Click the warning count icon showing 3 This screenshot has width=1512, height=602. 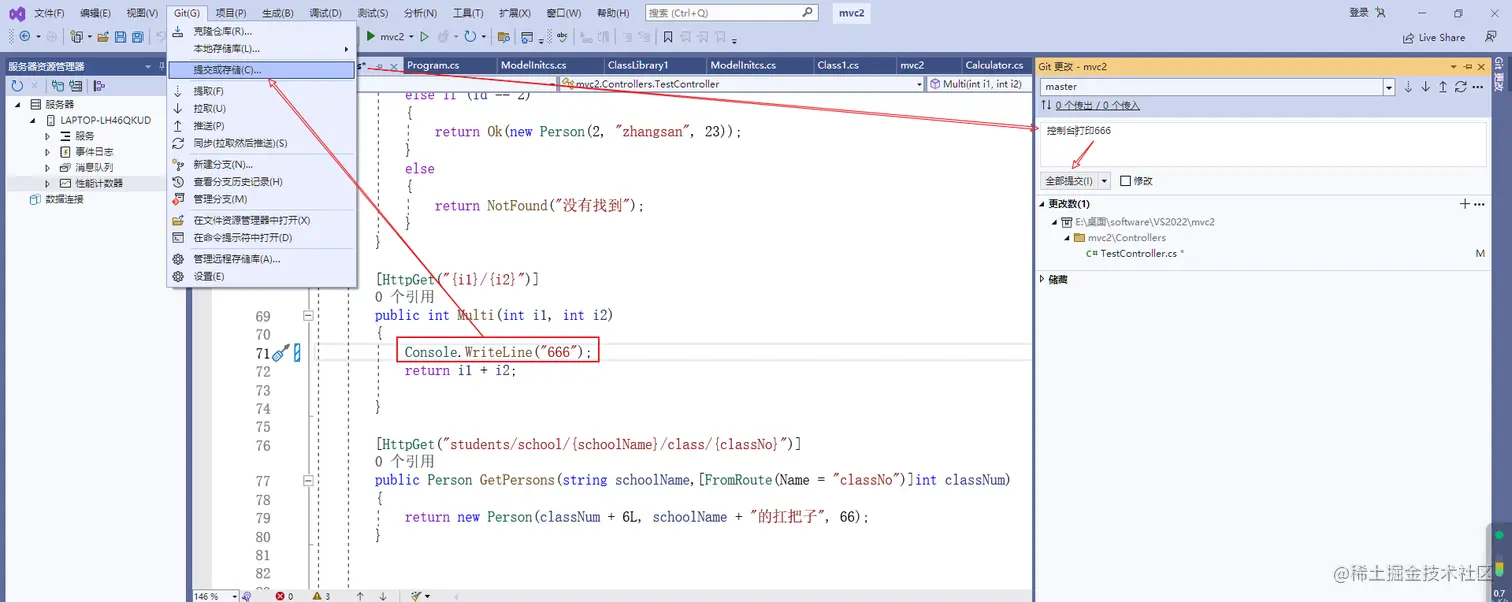[x=316, y=596]
